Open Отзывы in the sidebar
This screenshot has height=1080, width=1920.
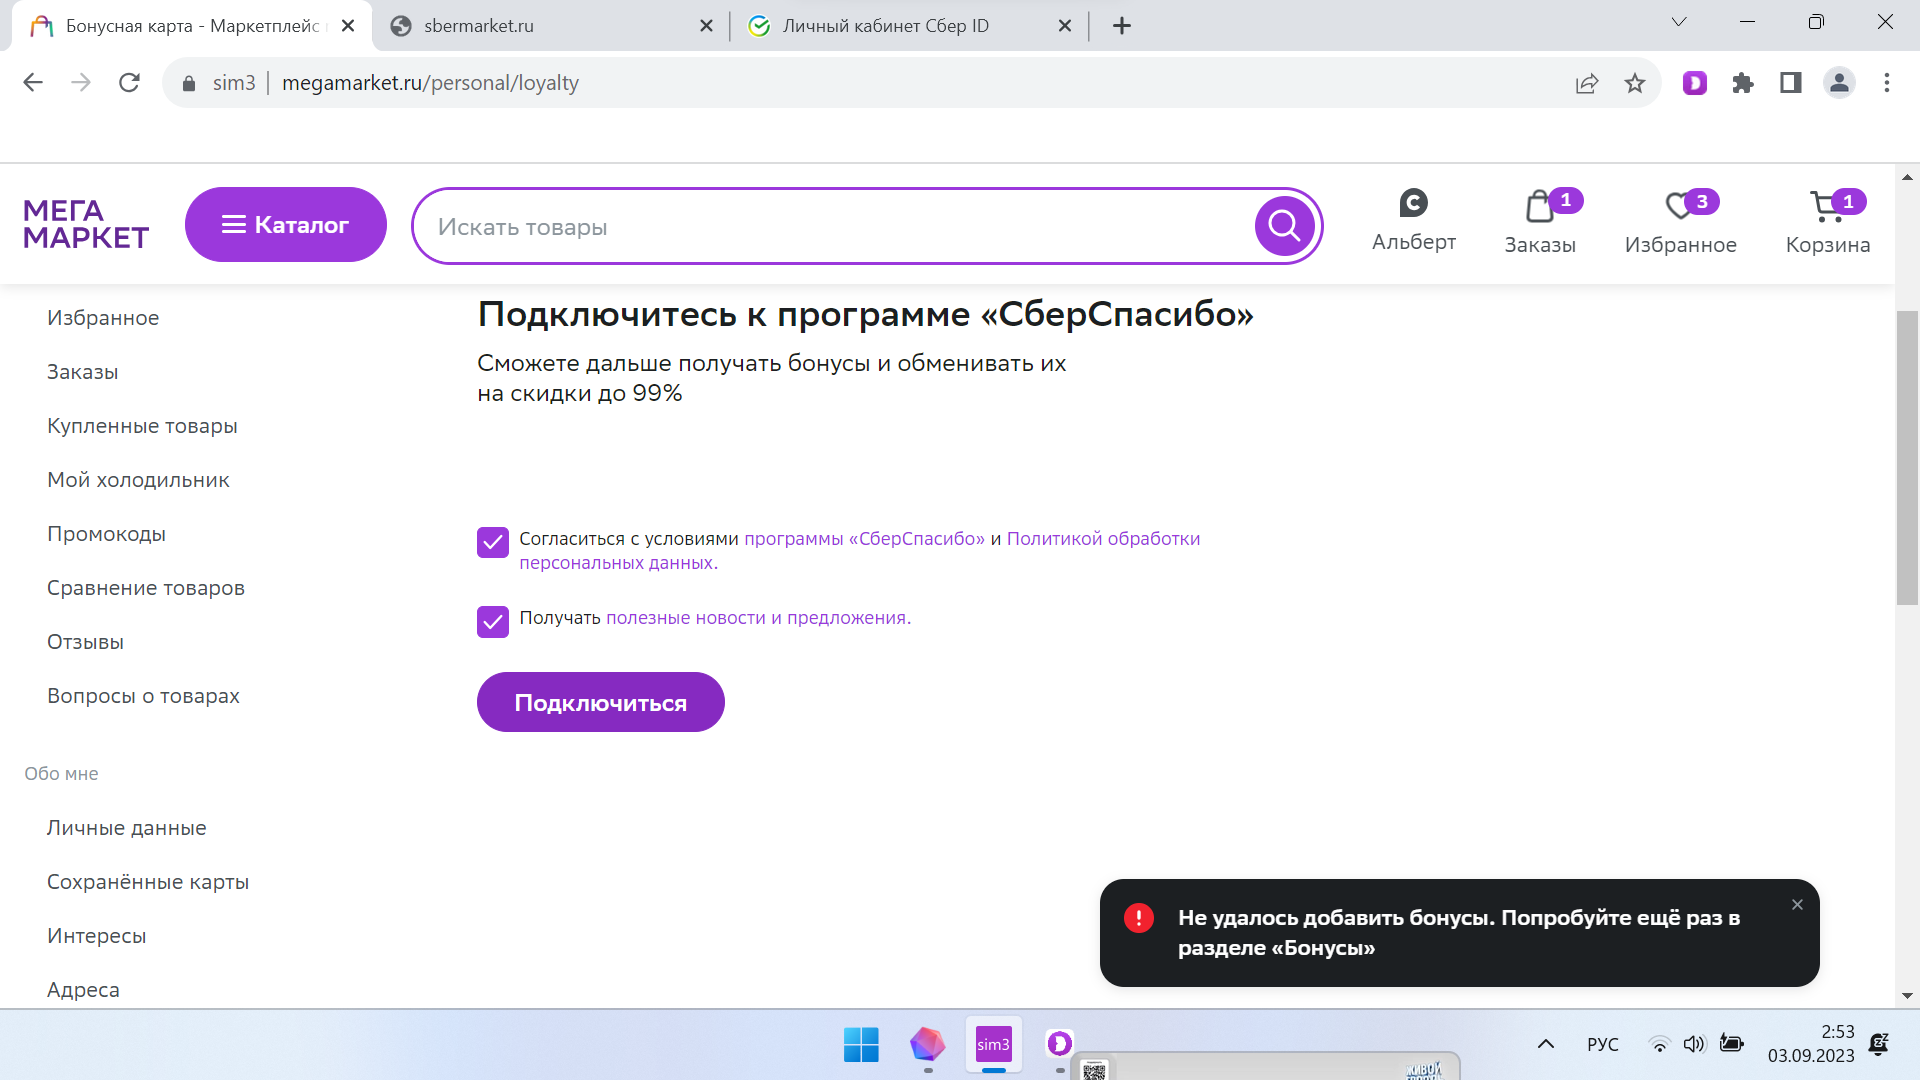[x=85, y=642]
